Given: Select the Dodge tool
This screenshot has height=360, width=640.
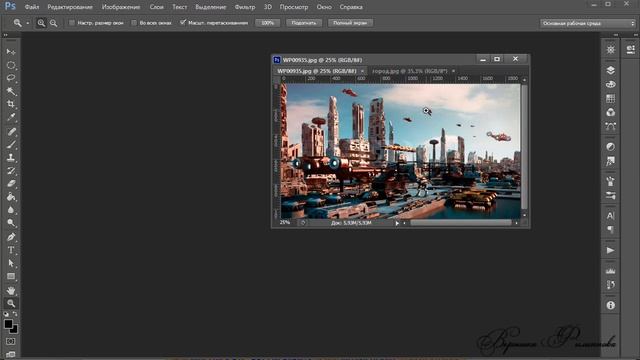Looking at the screenshot, I should click(x=11, y=223).
